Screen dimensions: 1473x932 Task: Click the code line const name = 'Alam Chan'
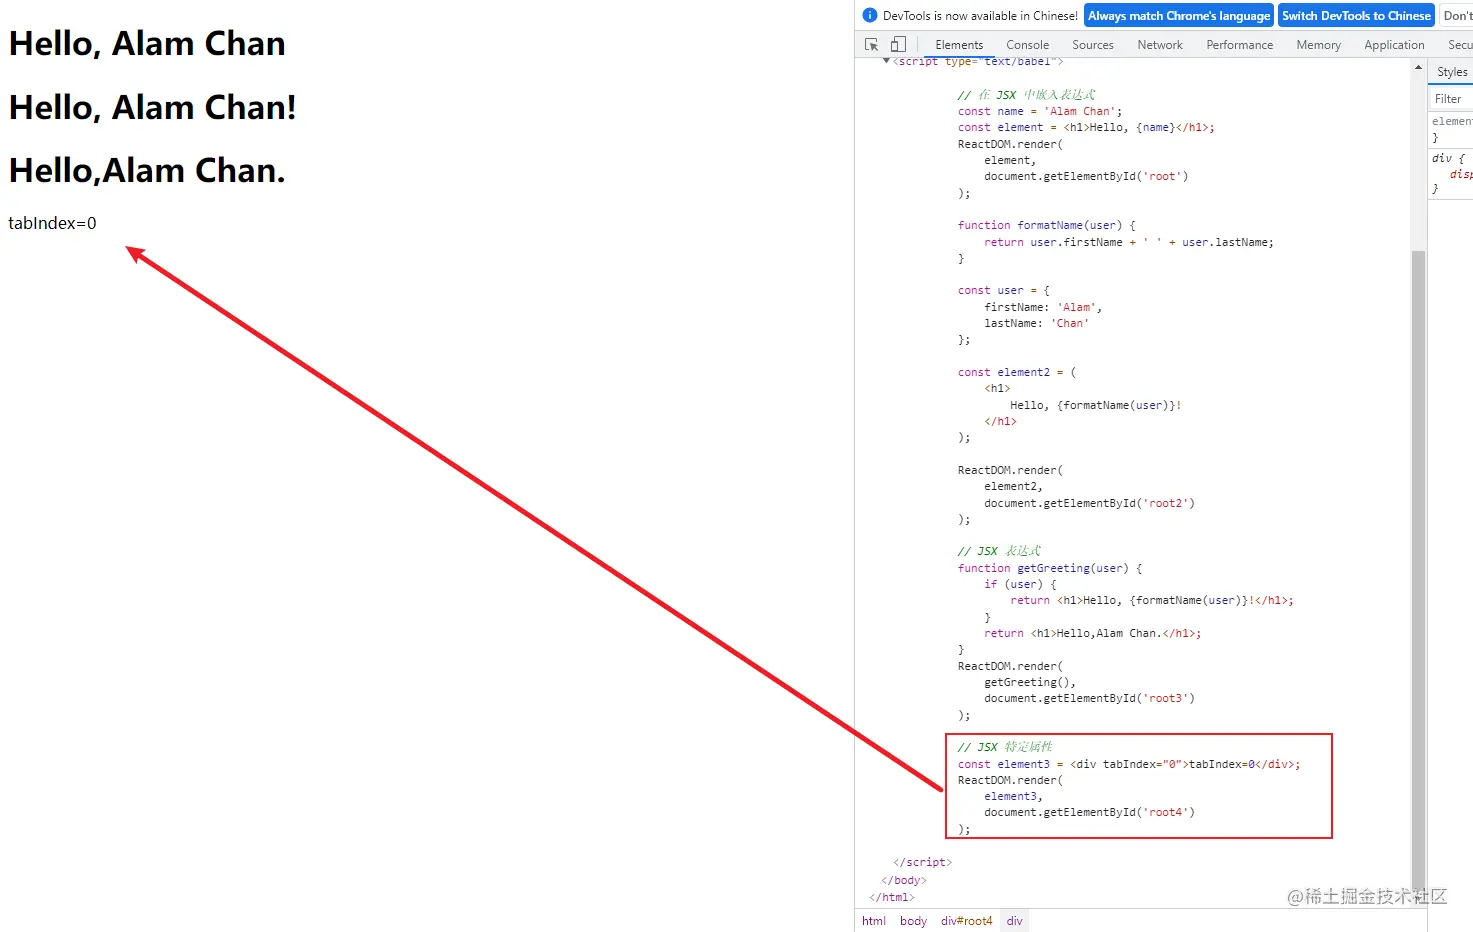coord(1040,111)
